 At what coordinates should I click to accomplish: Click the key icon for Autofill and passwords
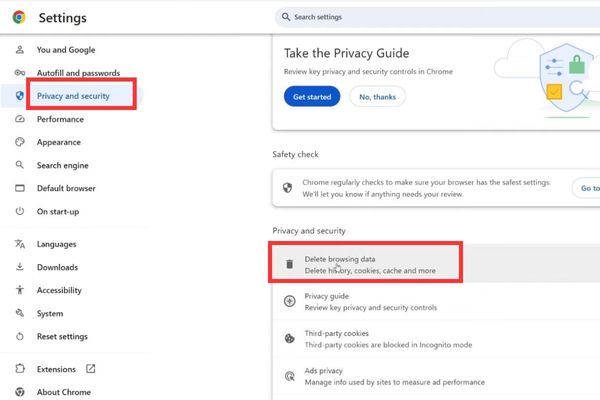point(20,73)
